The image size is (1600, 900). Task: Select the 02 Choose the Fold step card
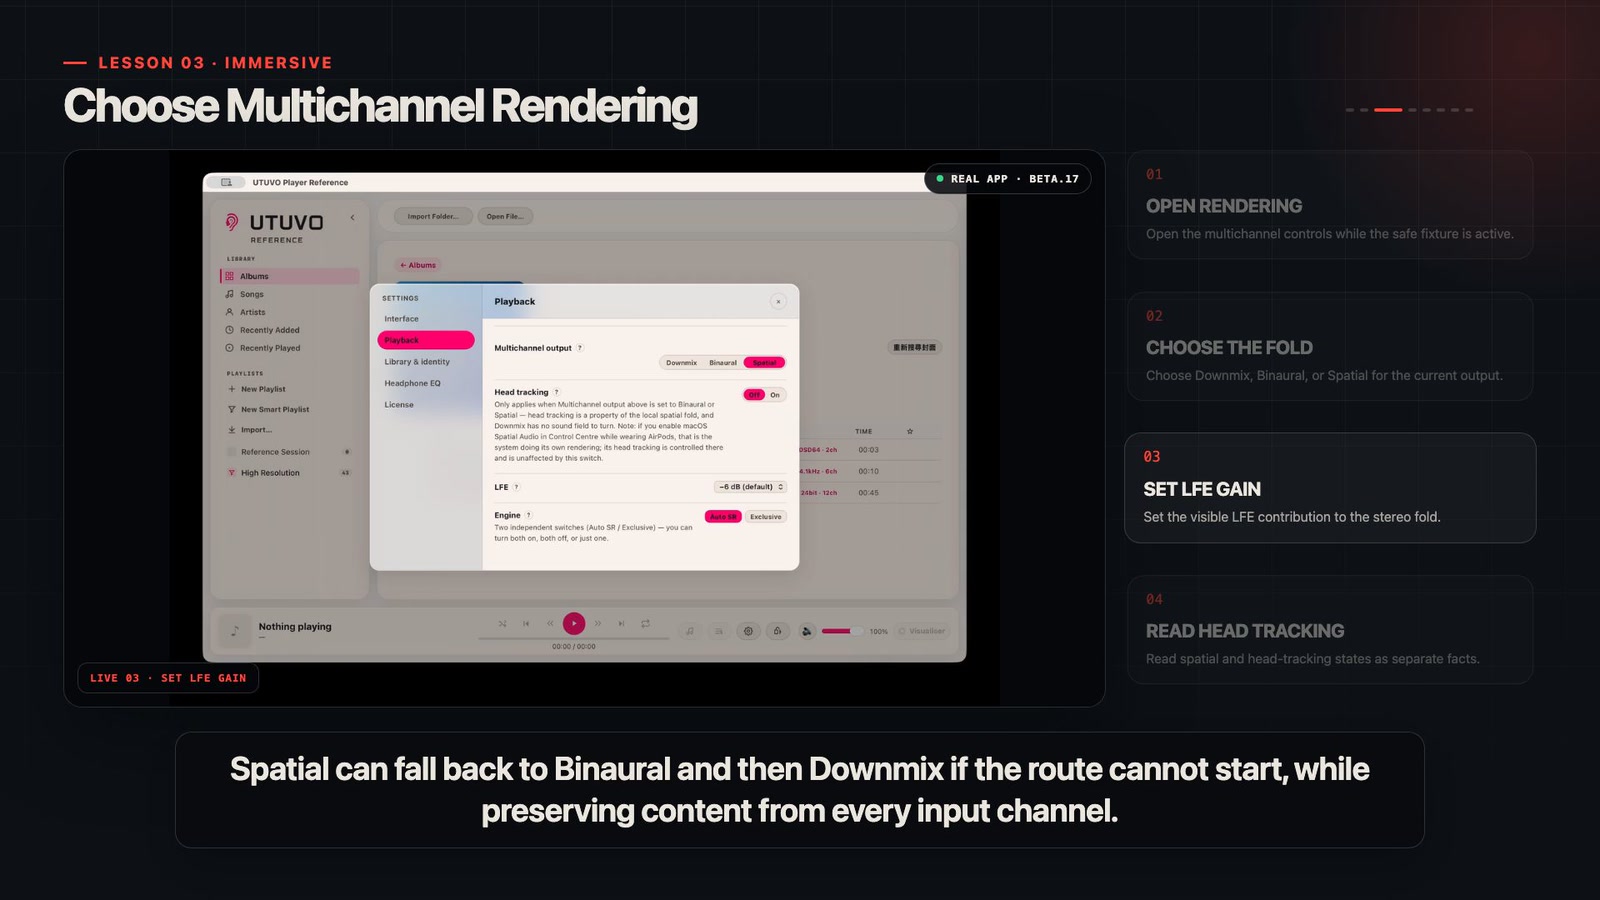1330,346
